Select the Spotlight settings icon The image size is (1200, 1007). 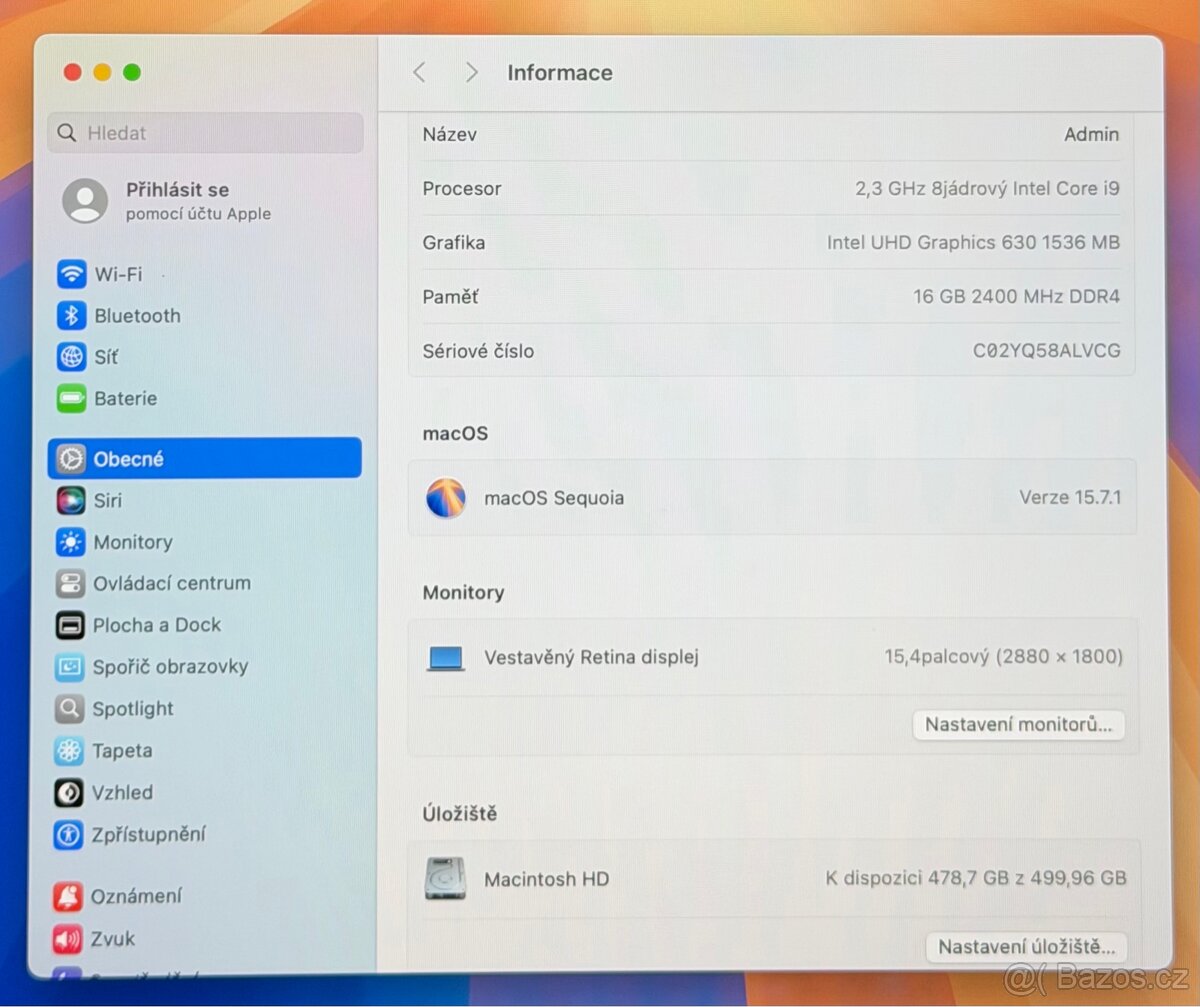point(70,709)
